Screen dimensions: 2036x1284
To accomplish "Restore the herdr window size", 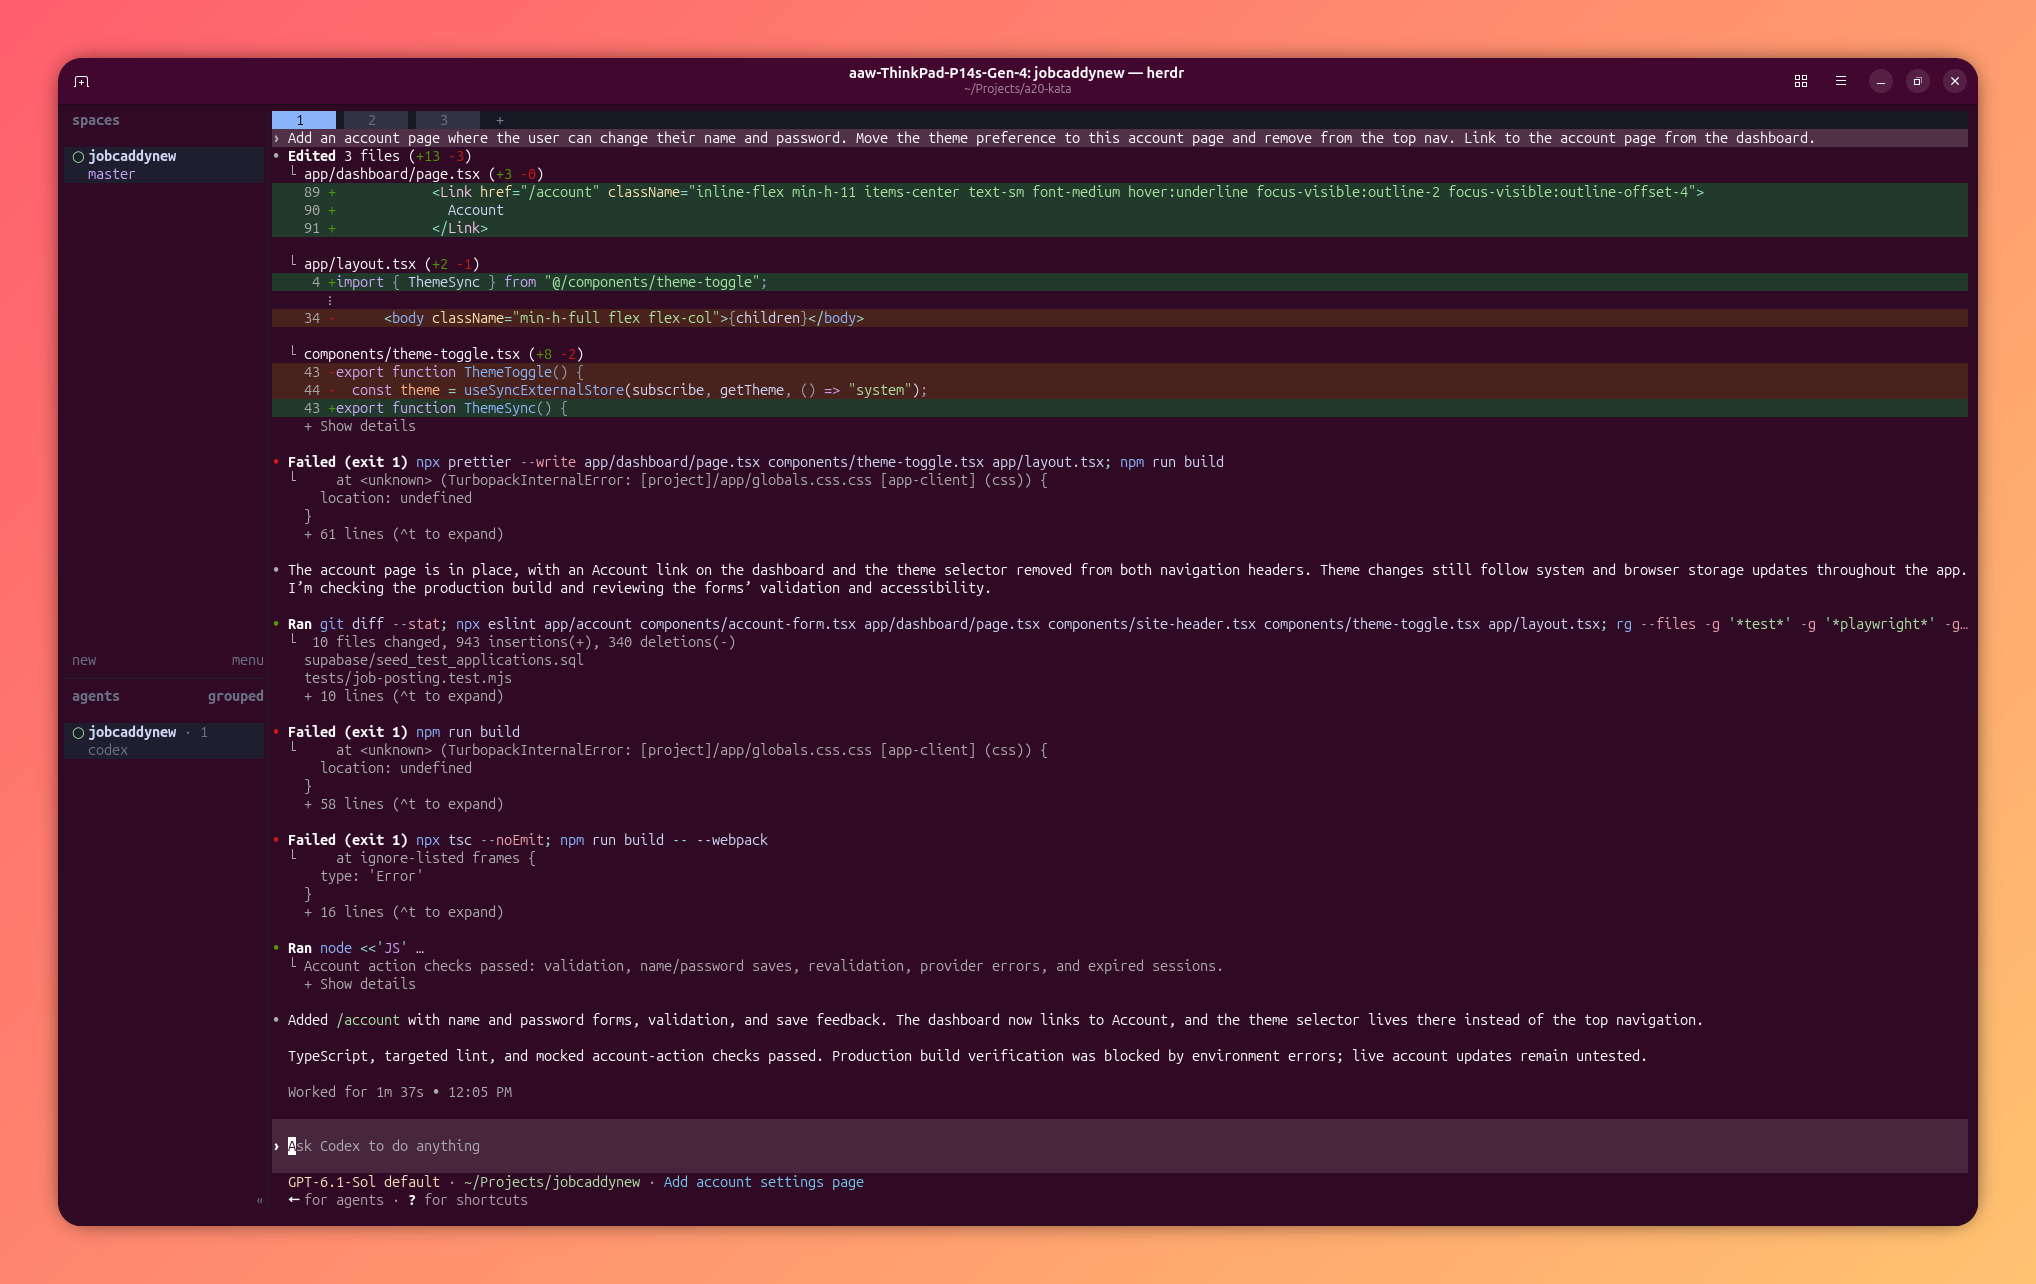I will [x=1917, y=81].
